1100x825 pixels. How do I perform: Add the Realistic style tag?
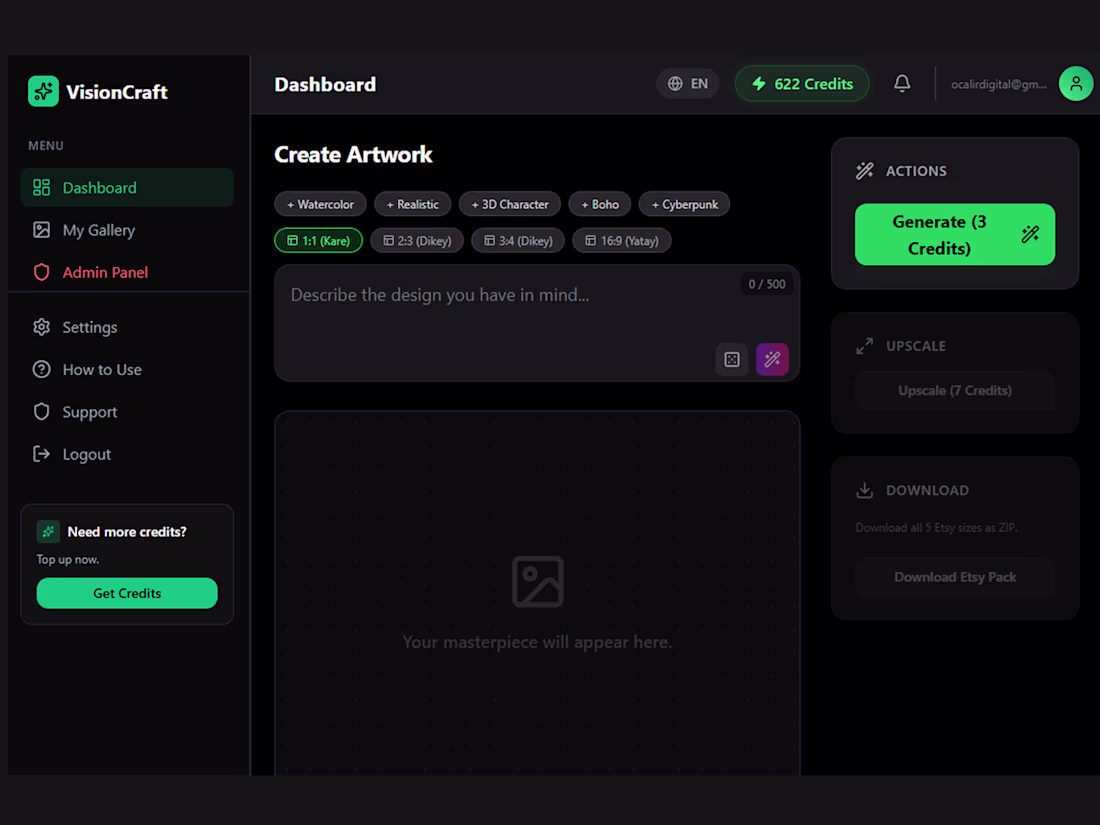pos(412,204)
